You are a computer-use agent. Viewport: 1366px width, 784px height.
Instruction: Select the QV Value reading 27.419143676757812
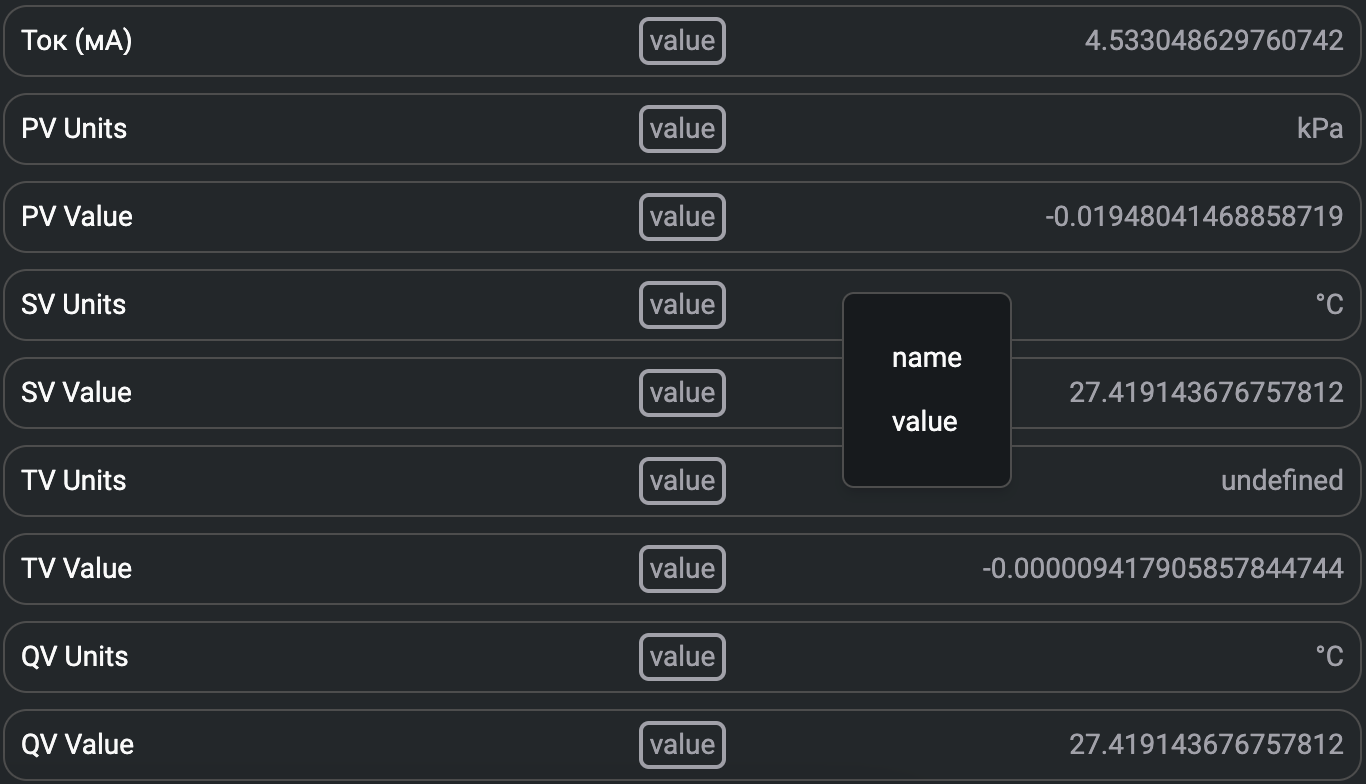tap(1206, 745)
